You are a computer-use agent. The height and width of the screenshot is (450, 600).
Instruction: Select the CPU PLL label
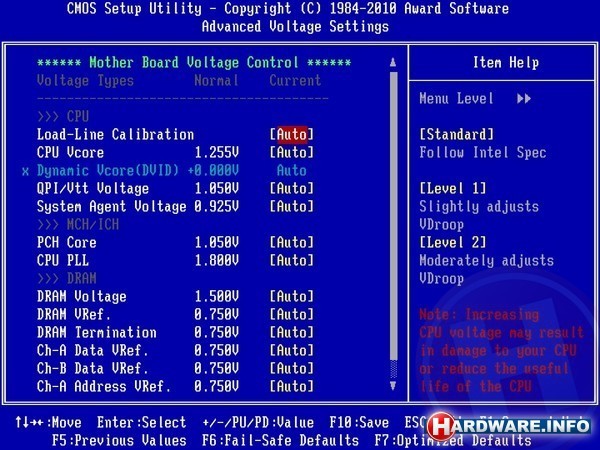pyautogui.click(x=63, y=260)
